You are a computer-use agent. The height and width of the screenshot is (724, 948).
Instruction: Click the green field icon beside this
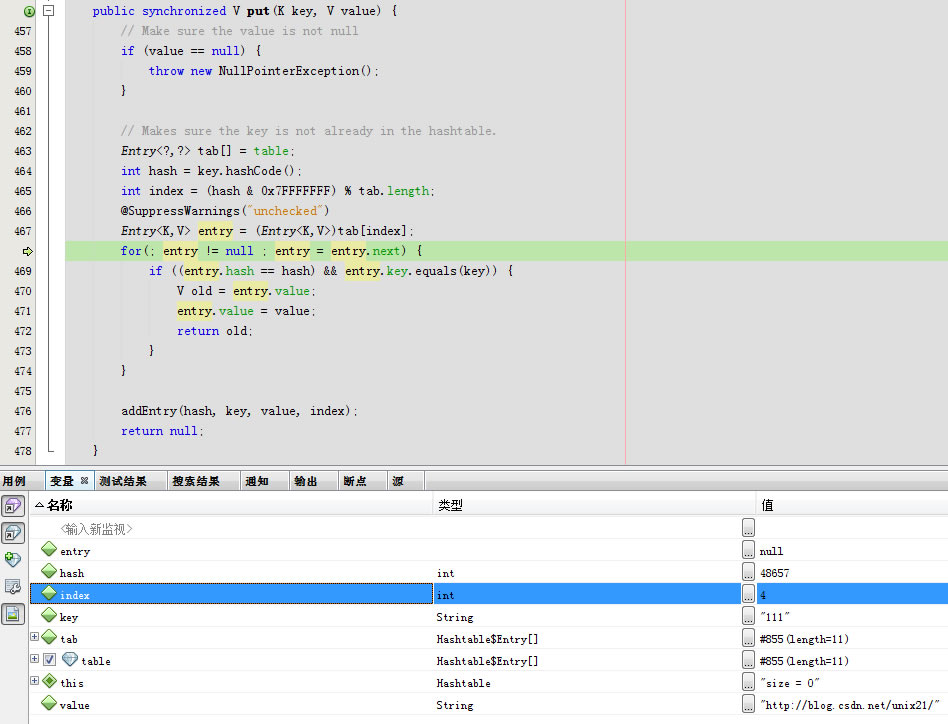click(x=49, y=681)
